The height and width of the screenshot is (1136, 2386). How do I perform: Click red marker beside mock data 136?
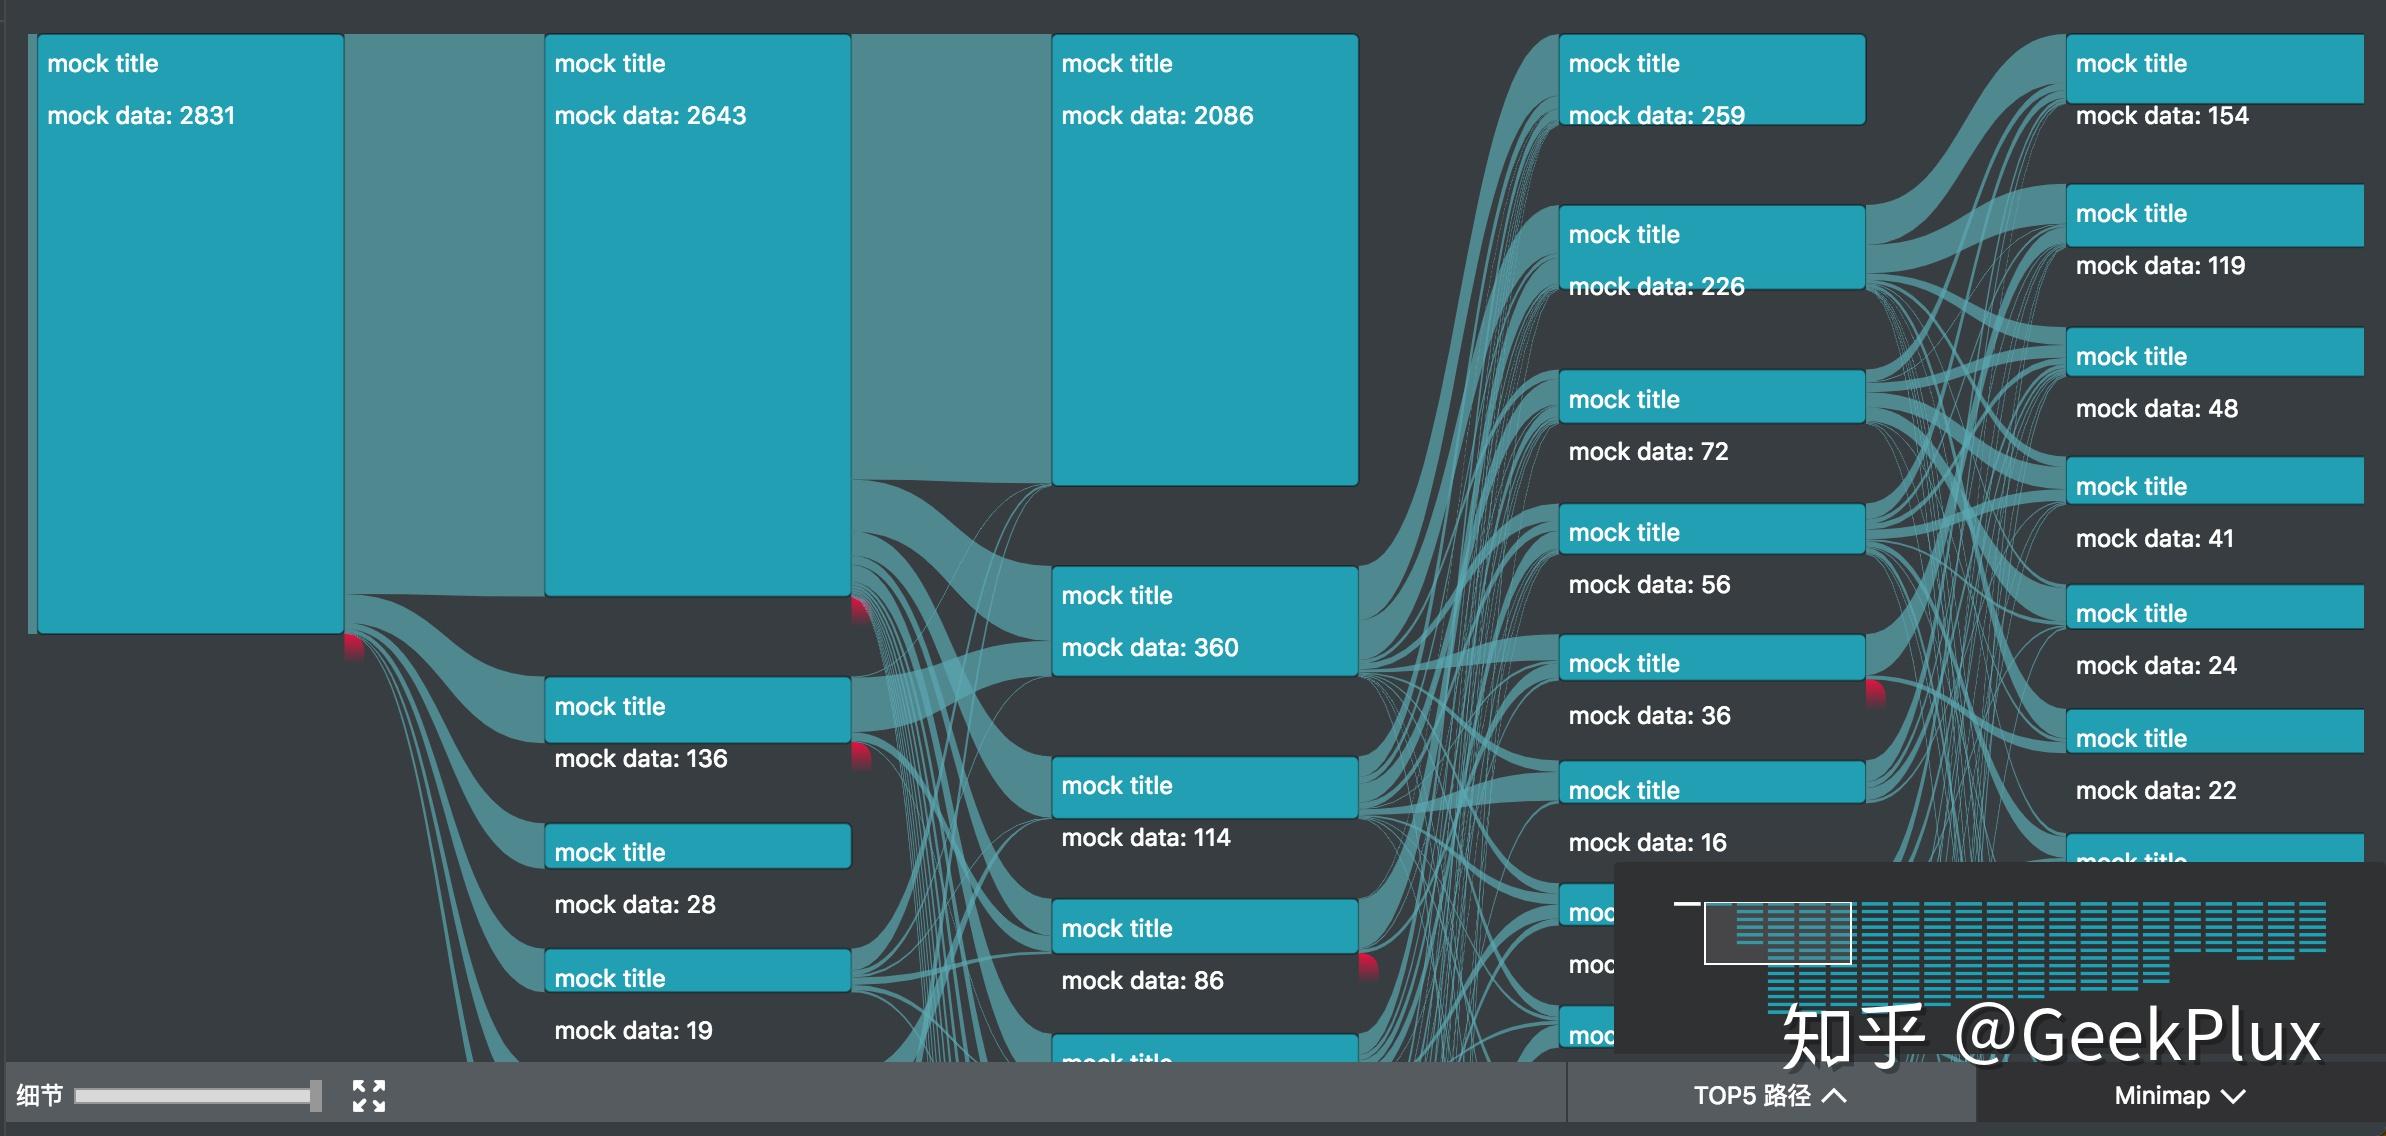(861, 755)
